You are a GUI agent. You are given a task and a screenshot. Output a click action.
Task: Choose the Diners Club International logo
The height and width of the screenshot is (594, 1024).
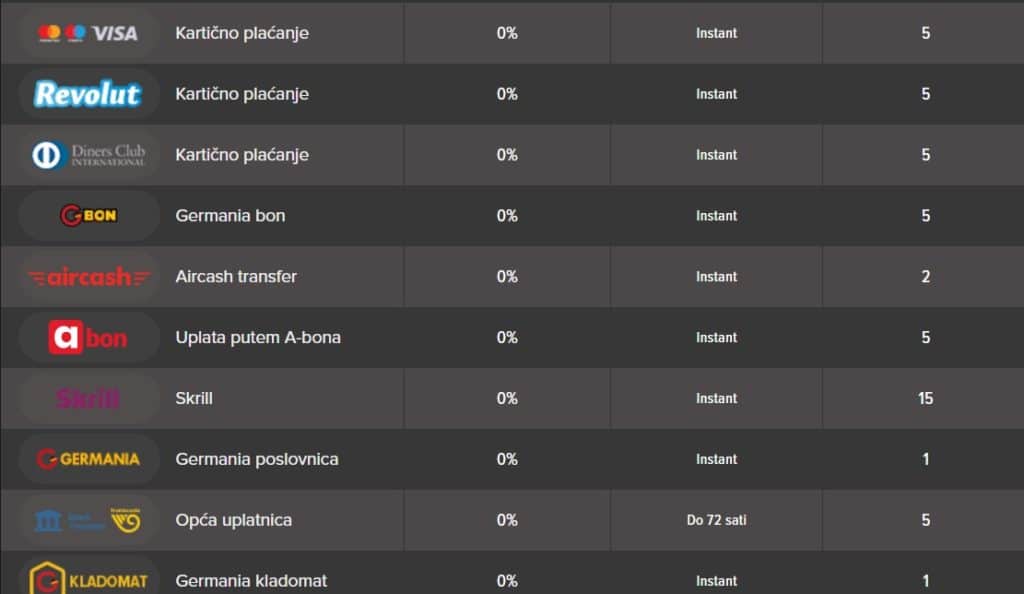[x=88, y=155]
